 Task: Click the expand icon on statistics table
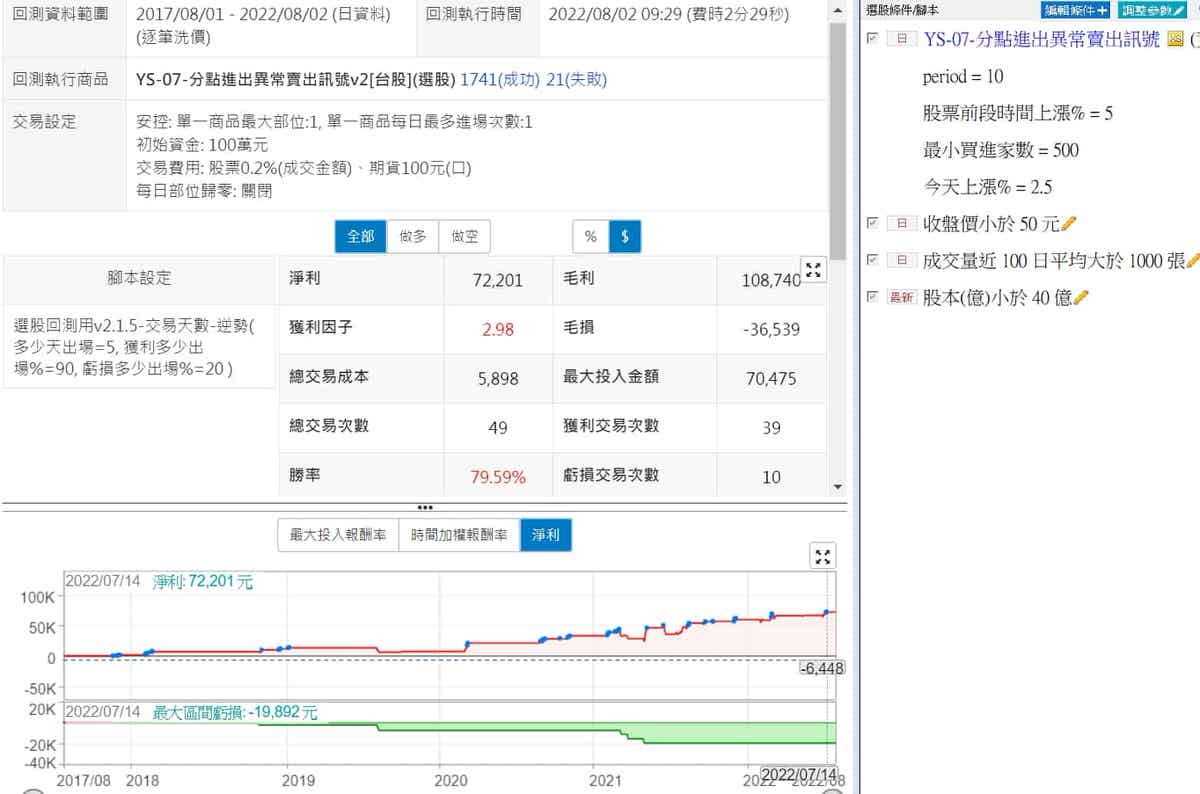[x=813, y=270]
